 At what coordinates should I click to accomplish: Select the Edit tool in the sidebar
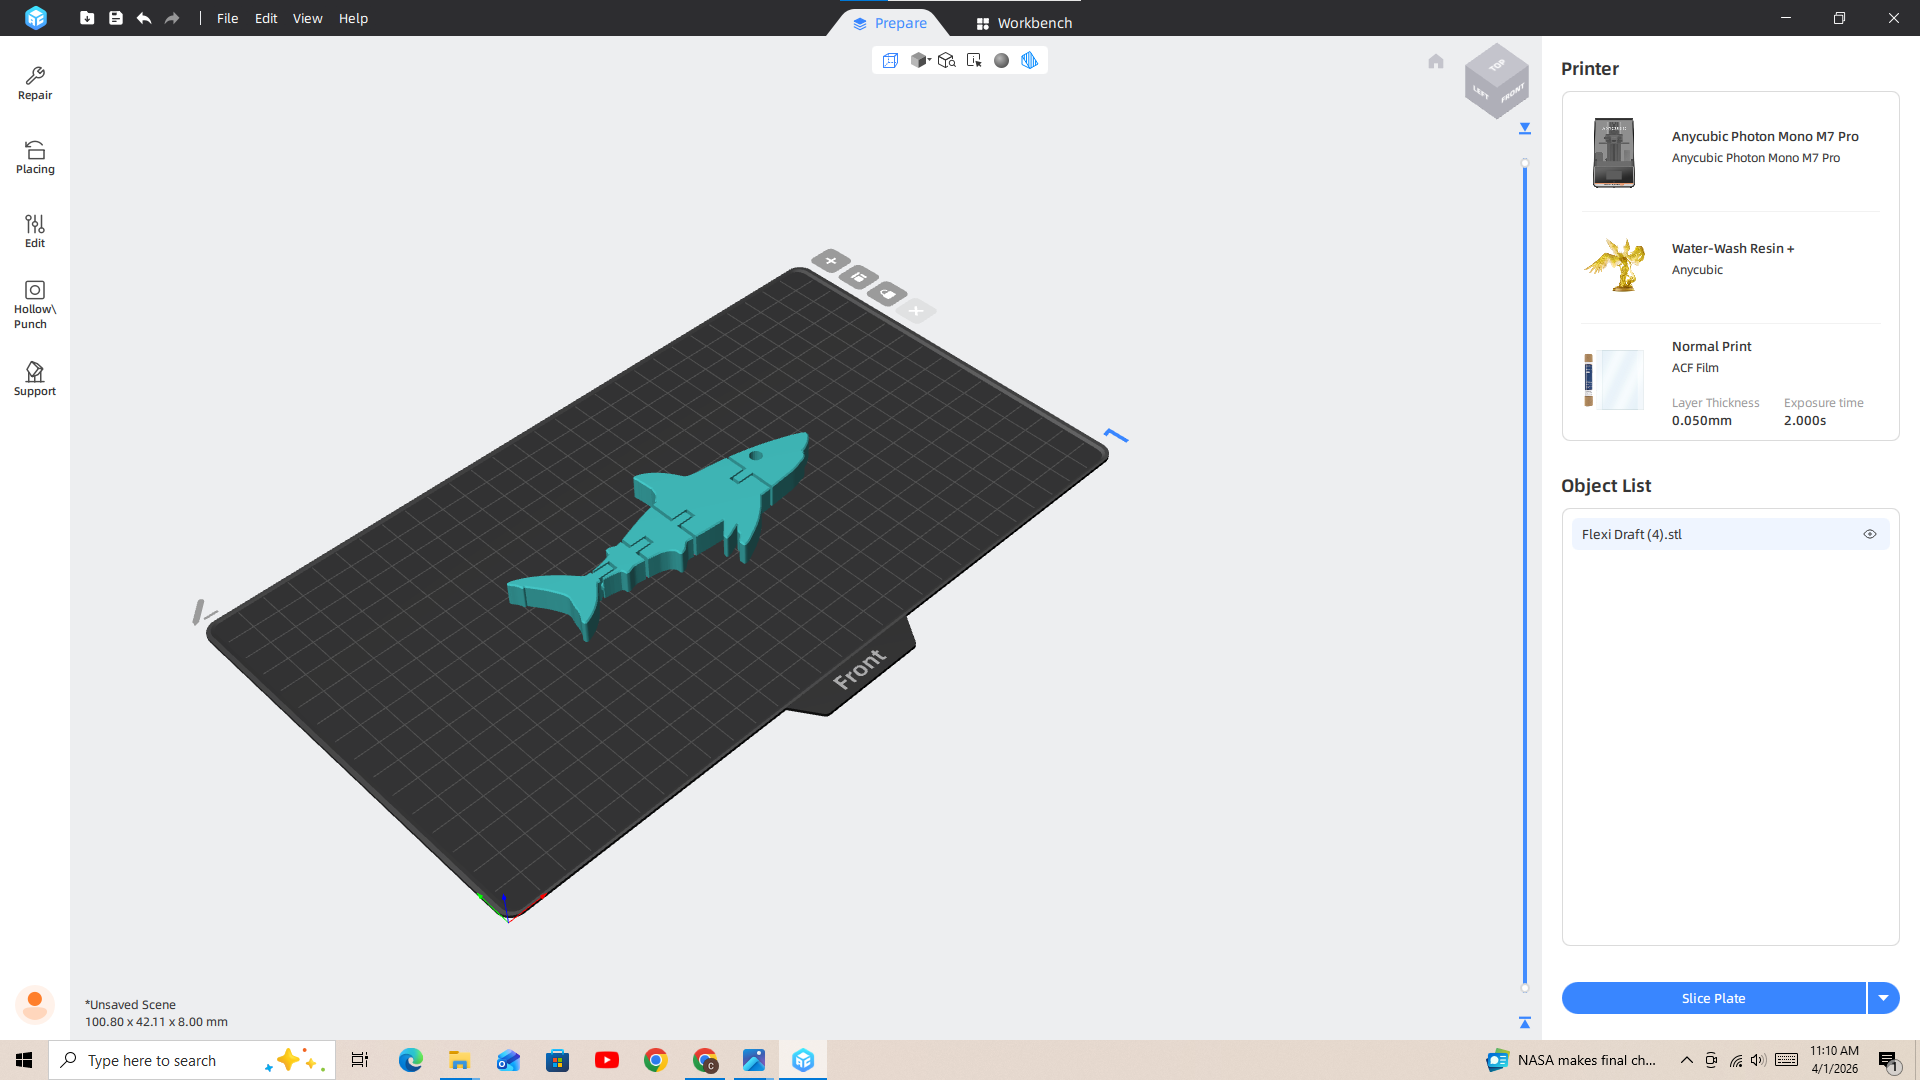(34, 229)
